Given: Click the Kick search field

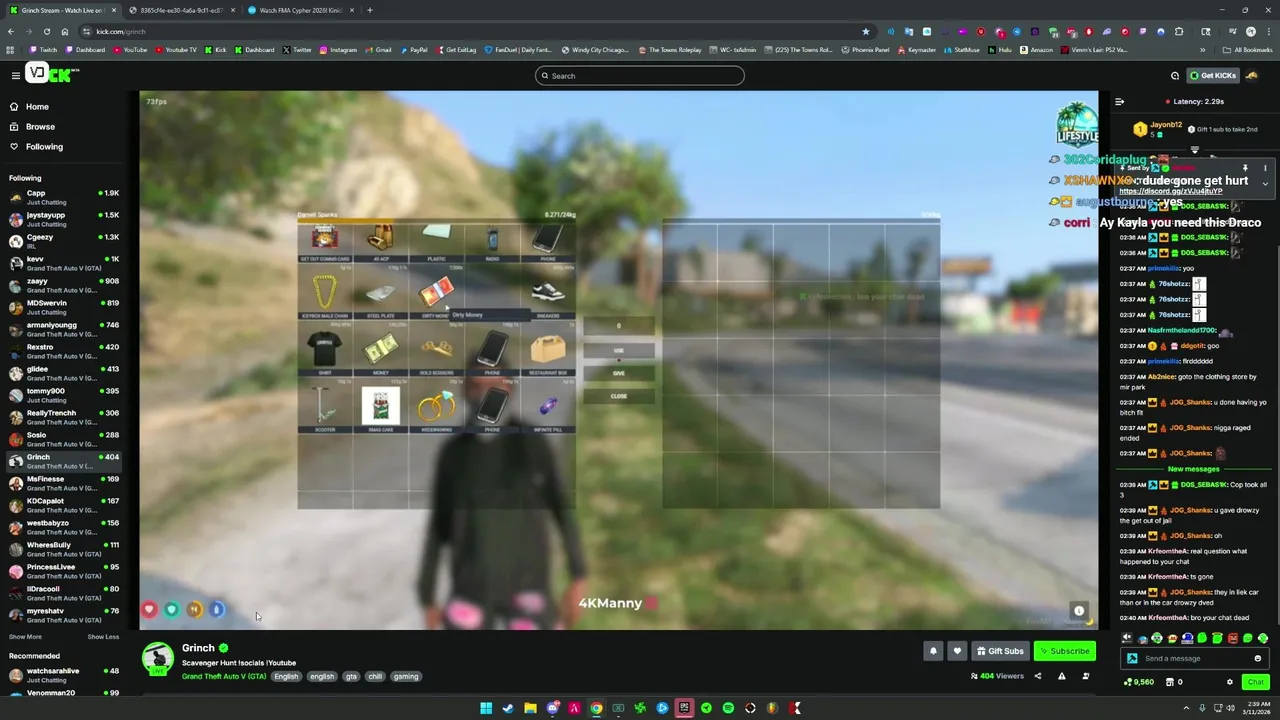Looking at the screenshot, I should click(640, 76).
